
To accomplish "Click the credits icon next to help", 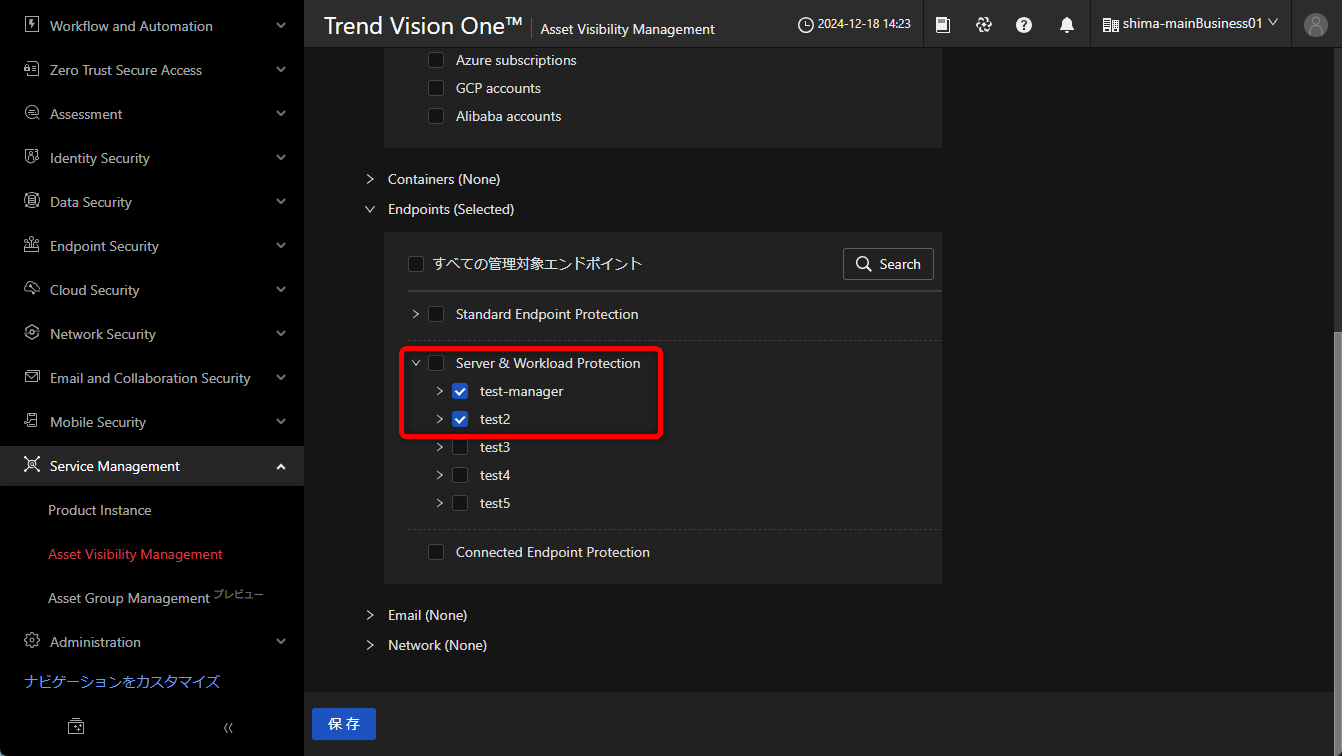I will pyautogui.click(x=984, y=25).
